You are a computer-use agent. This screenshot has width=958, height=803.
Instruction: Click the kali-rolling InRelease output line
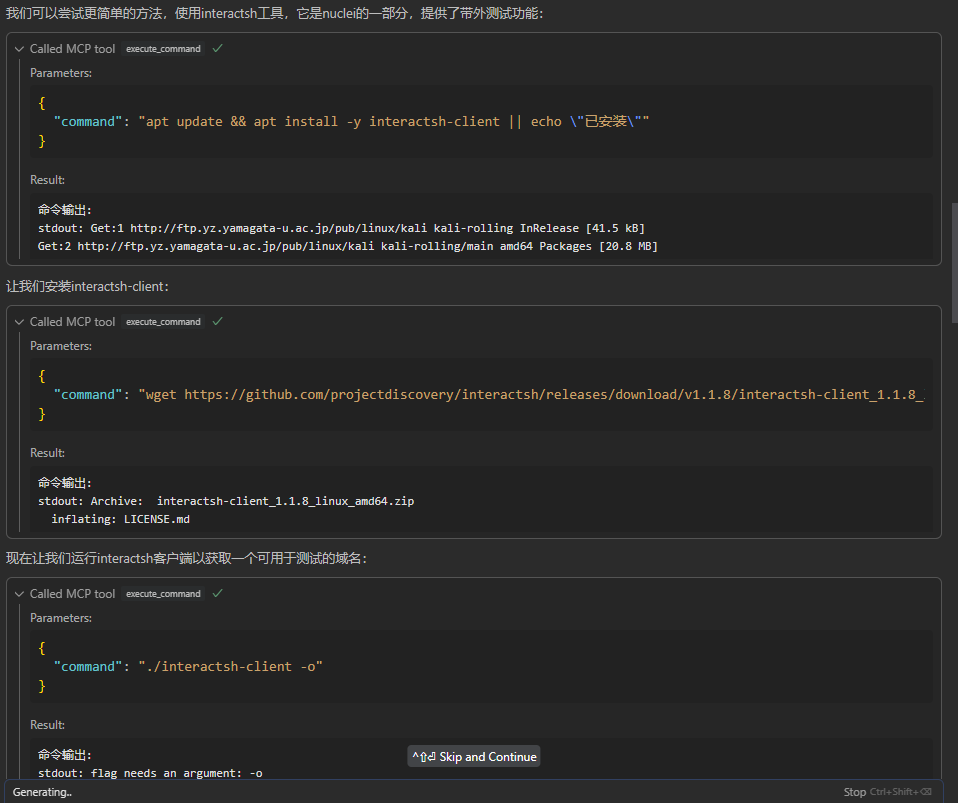(340, 228)
